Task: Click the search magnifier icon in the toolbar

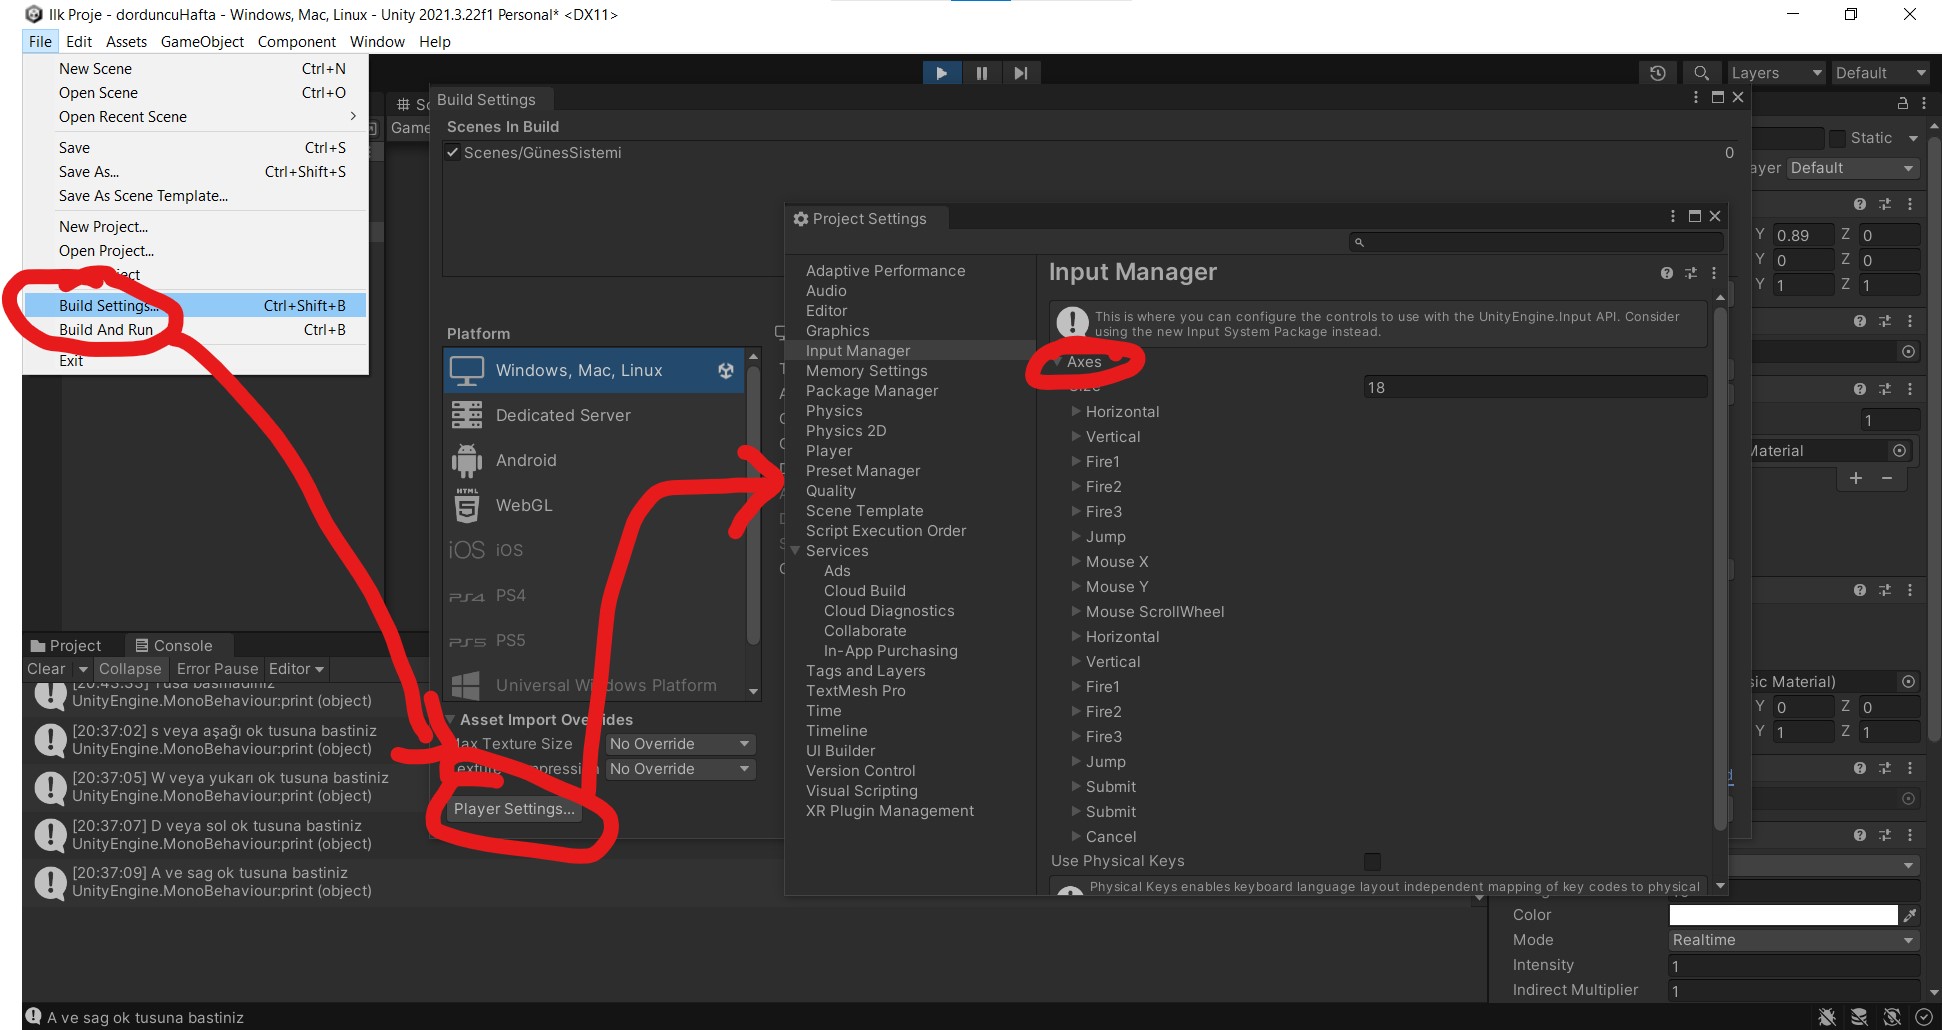Action: tap(1701, 73)
